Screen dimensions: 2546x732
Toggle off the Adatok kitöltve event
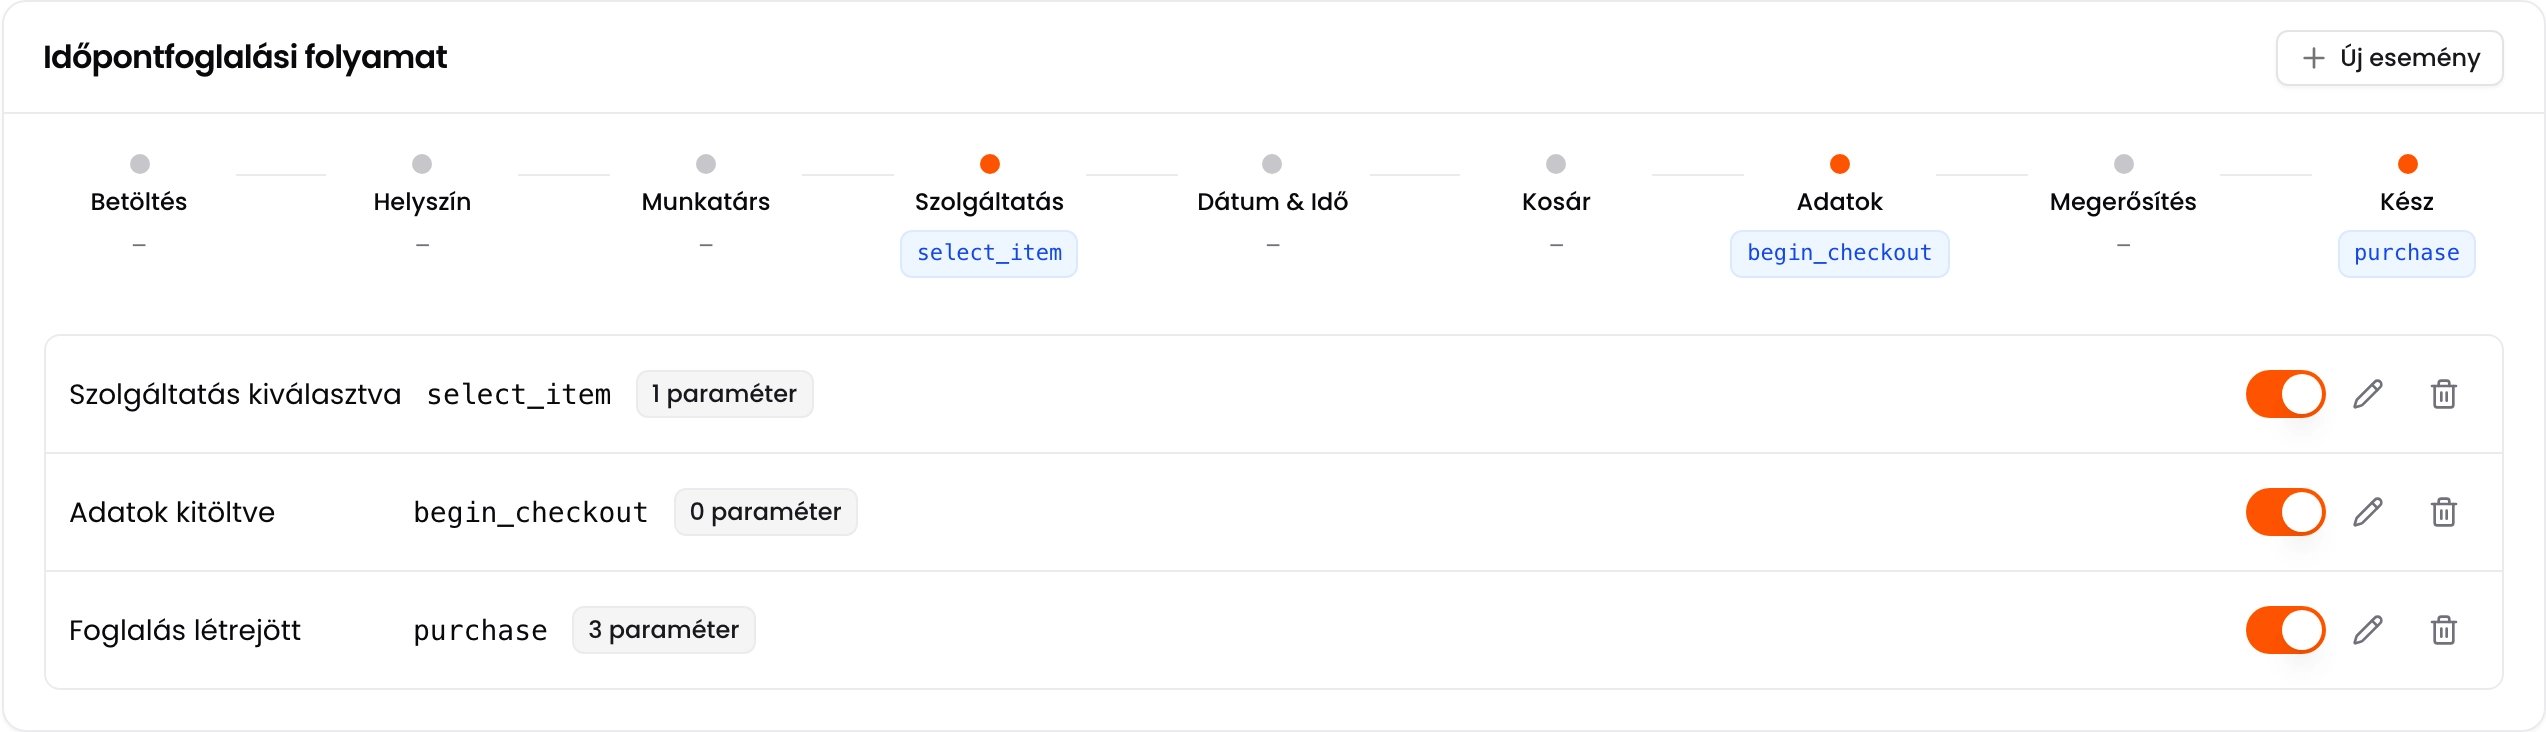(x=2285, y=512)
